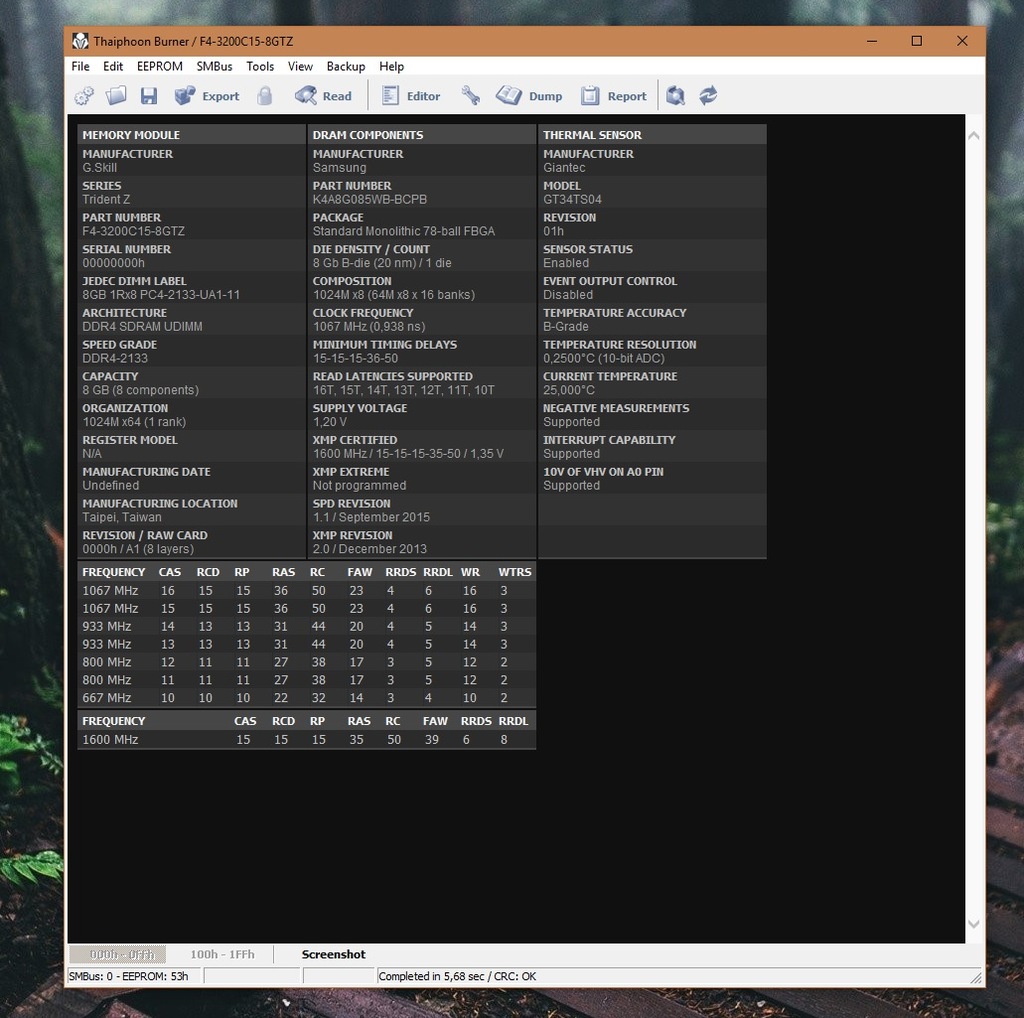The width and height of the screenshot is (1024, 1018).
Task: Open the Editor from the toolbar
Action: point(411,96)
